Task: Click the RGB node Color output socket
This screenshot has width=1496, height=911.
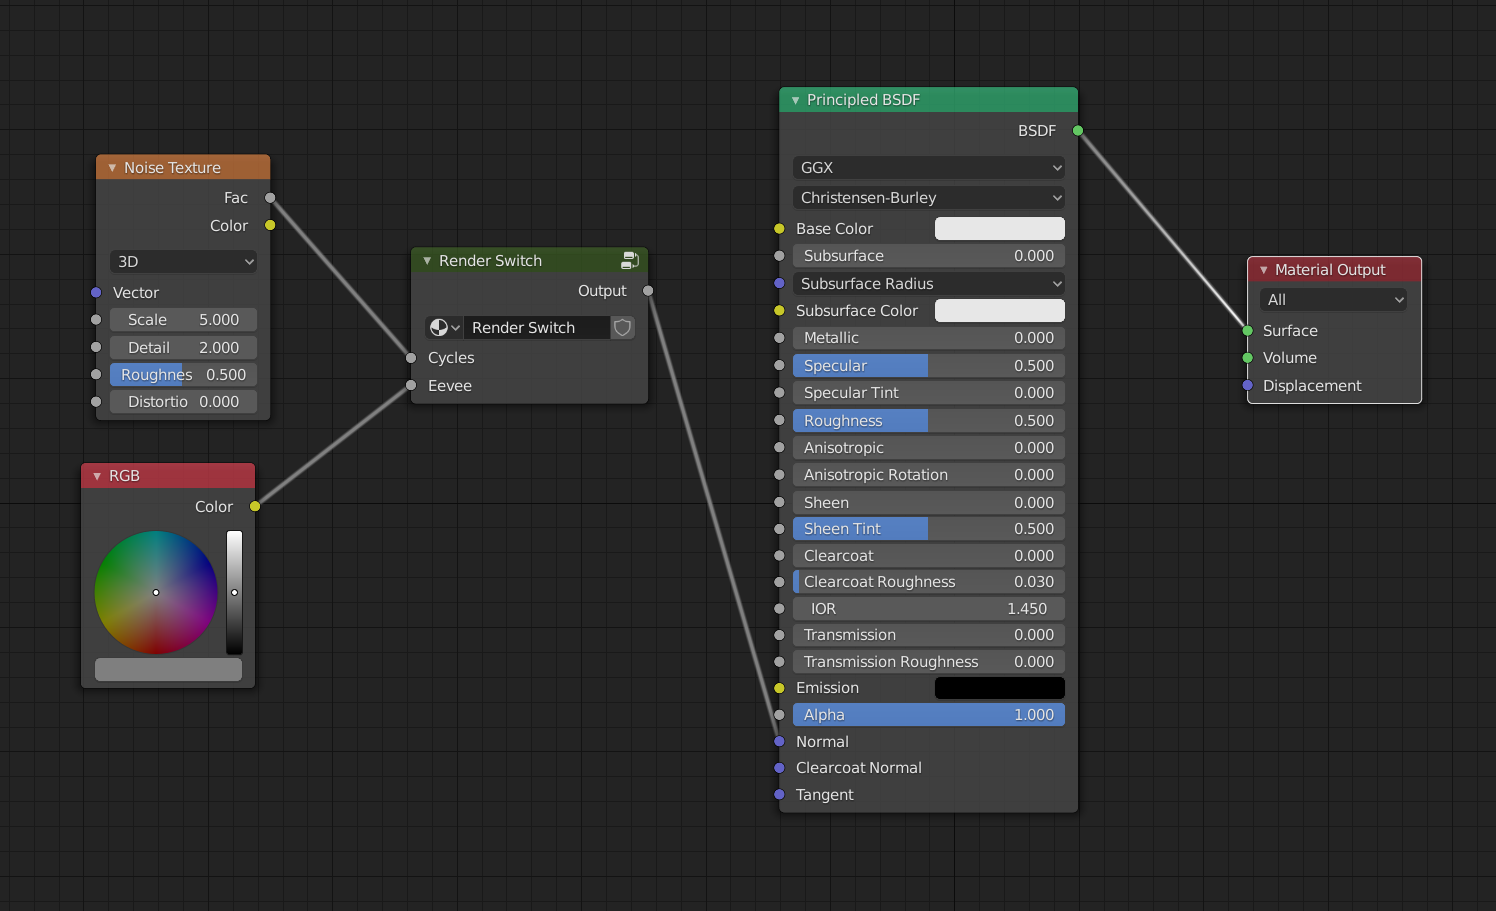Action: [255, 507]
